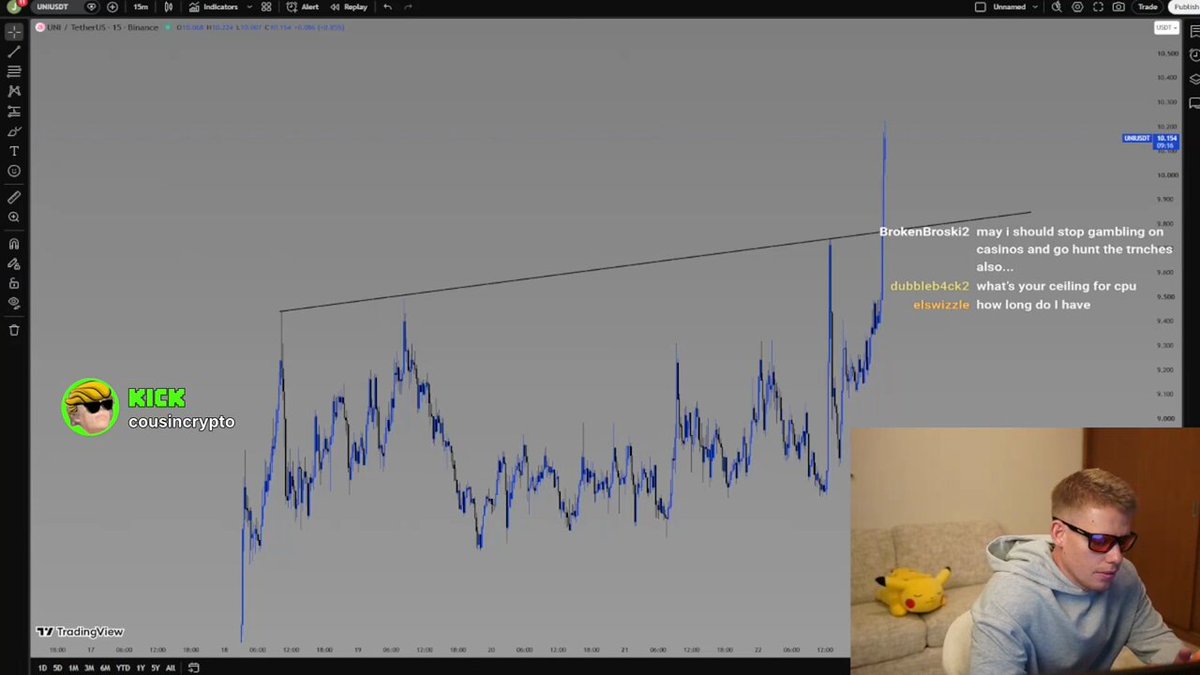Open chart settings hexagon icon
The height and width of the screenshot is (675, 1200).
click(1077, 7)
